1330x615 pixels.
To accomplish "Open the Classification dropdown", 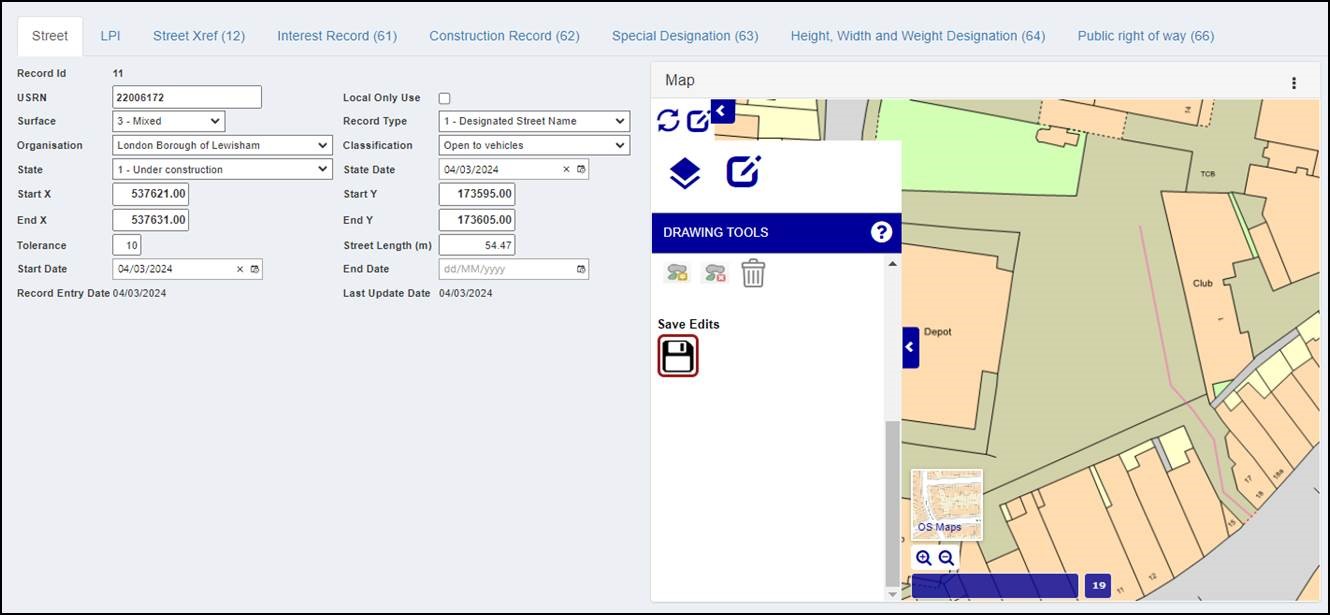I will [535, 145].
